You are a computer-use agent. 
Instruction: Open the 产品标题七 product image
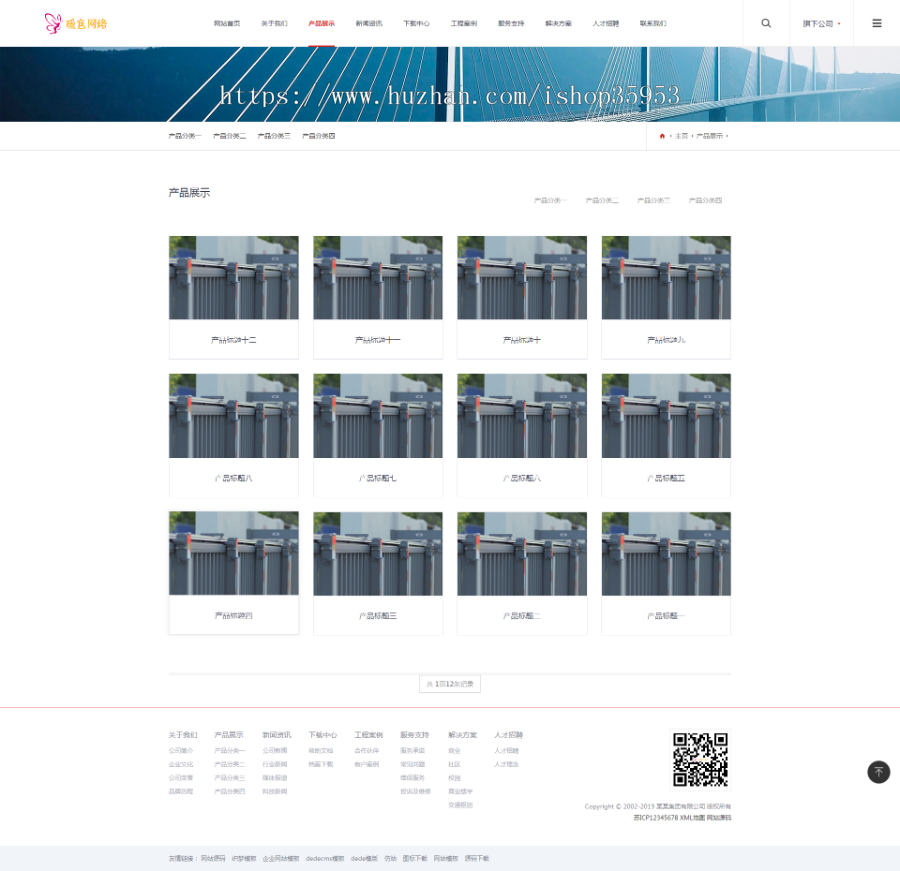(x=378, y=416)
